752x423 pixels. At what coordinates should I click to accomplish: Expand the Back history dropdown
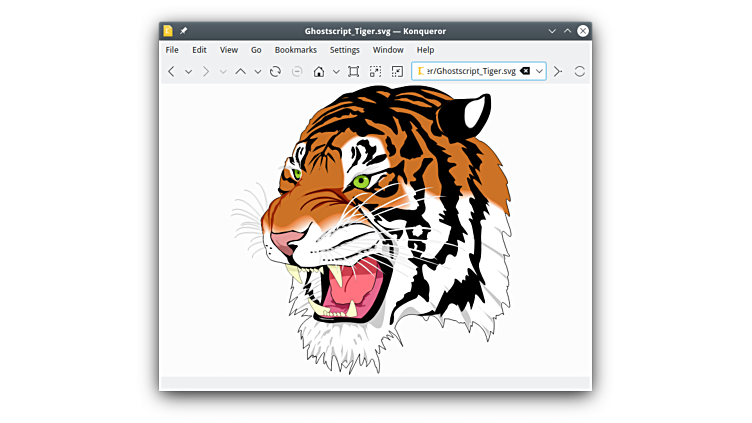coord(188,72)
